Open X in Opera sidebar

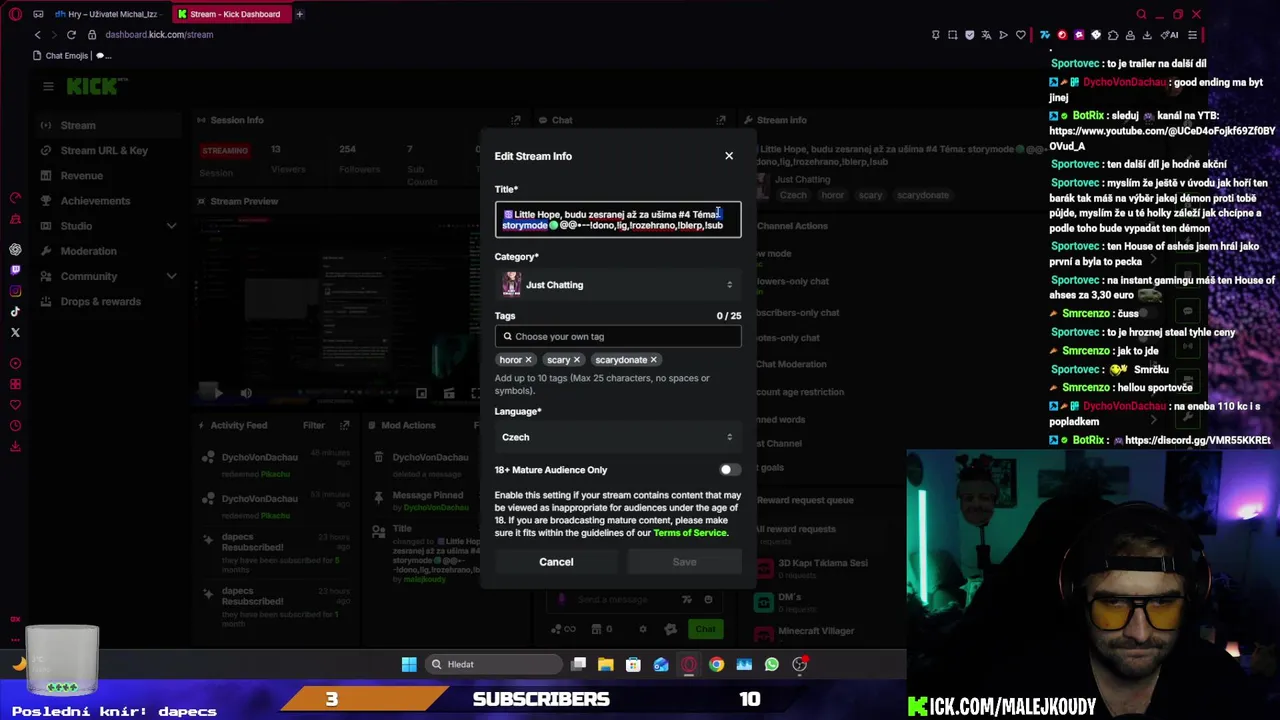(15, 332)
